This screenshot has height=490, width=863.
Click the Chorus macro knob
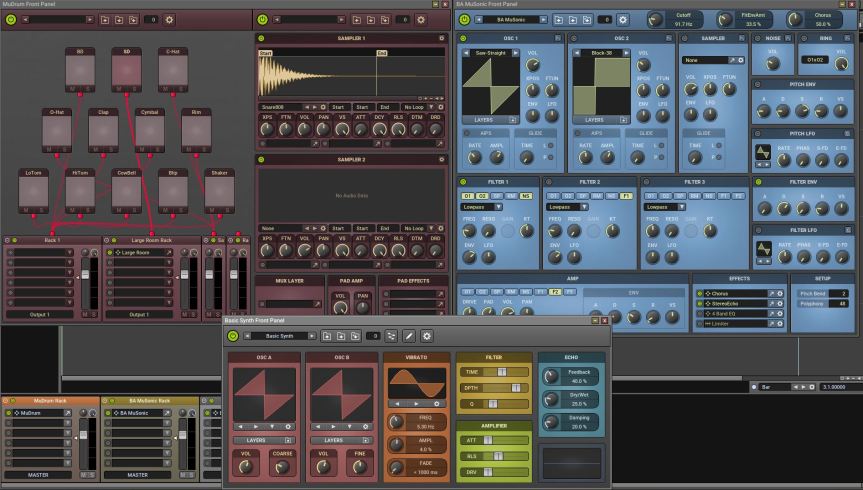point(794,20)
